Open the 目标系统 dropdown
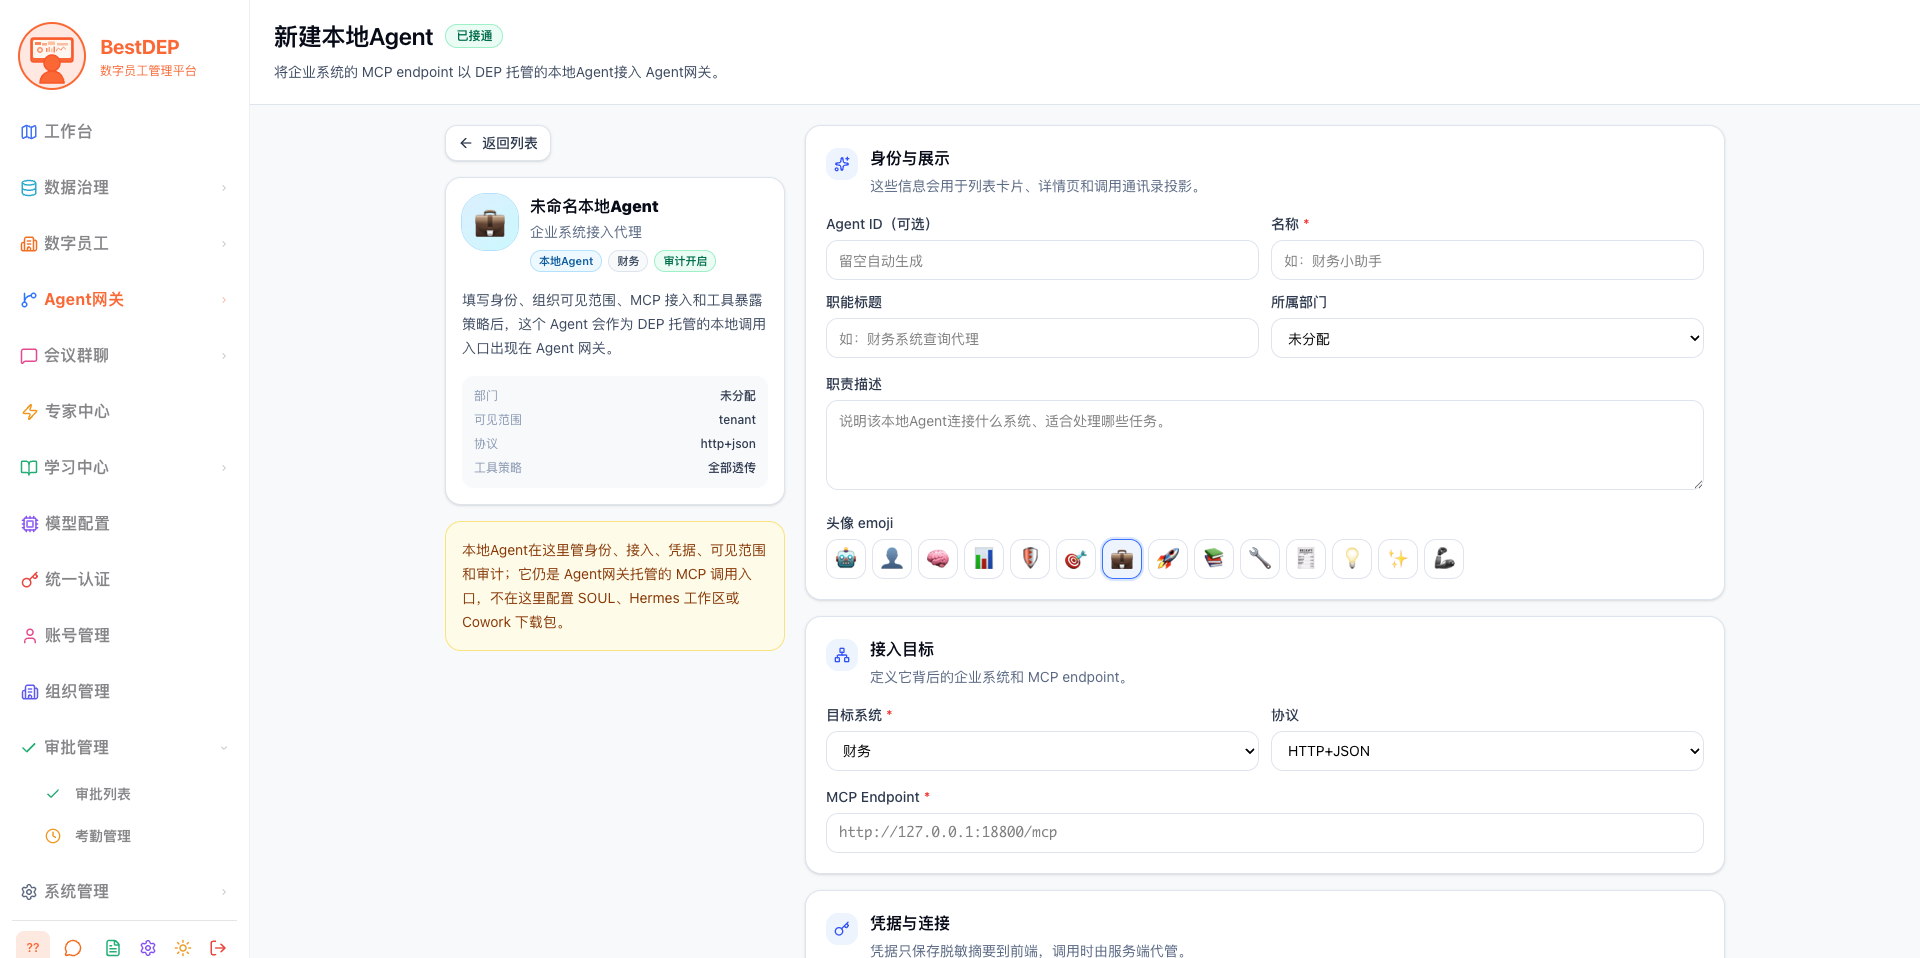This screenshot has height=958, width=1920. pos(1042,751)
